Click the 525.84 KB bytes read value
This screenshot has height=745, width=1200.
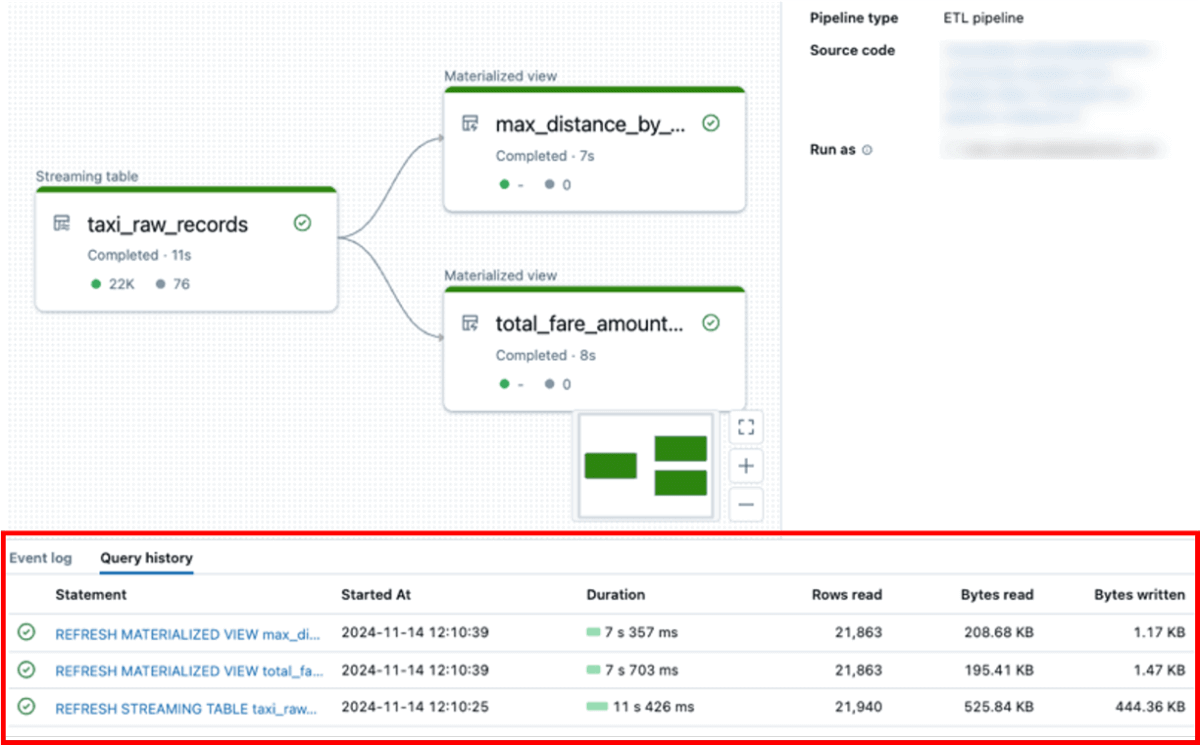[997, 707]
